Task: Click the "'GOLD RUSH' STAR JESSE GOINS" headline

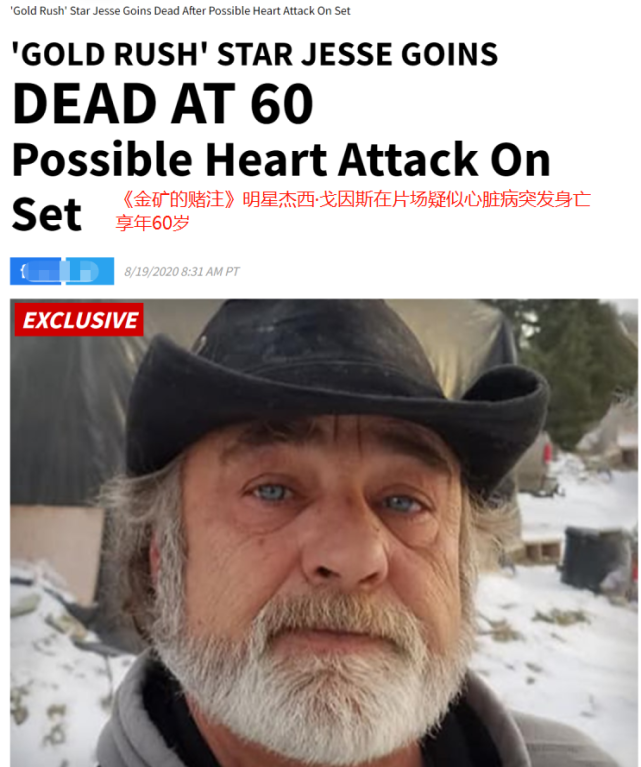Action: point(254,54)
